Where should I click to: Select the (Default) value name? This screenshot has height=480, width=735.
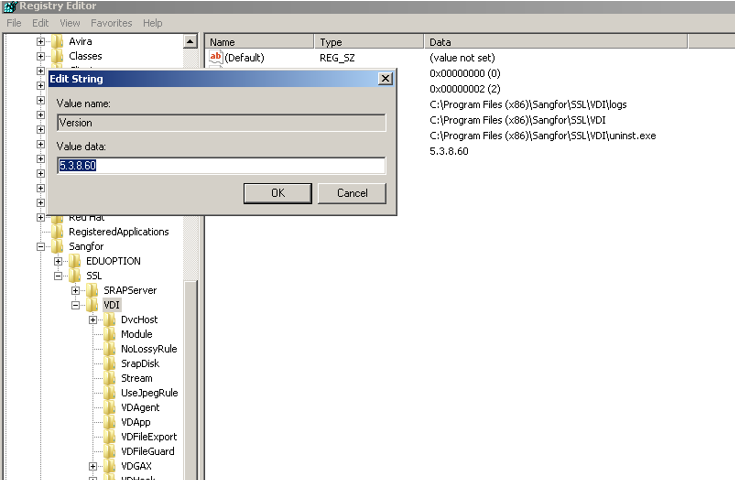[x=244, y=58]
